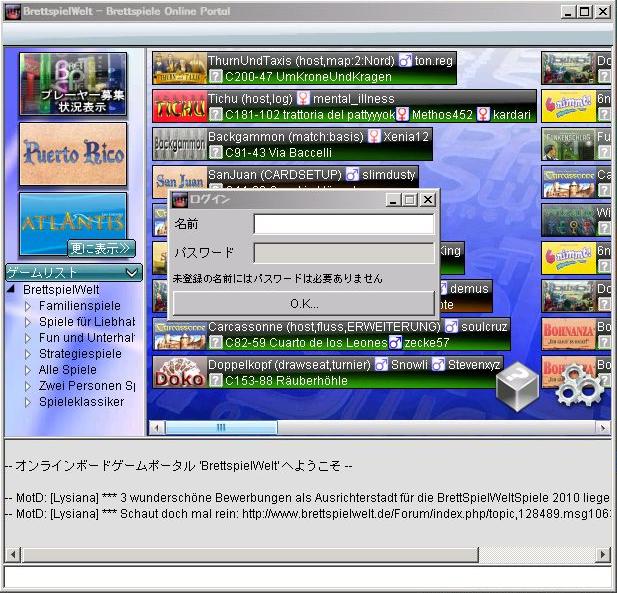Open the gears settings icon
This screenshot has width=617, height=593.
(x=578, y=386)
